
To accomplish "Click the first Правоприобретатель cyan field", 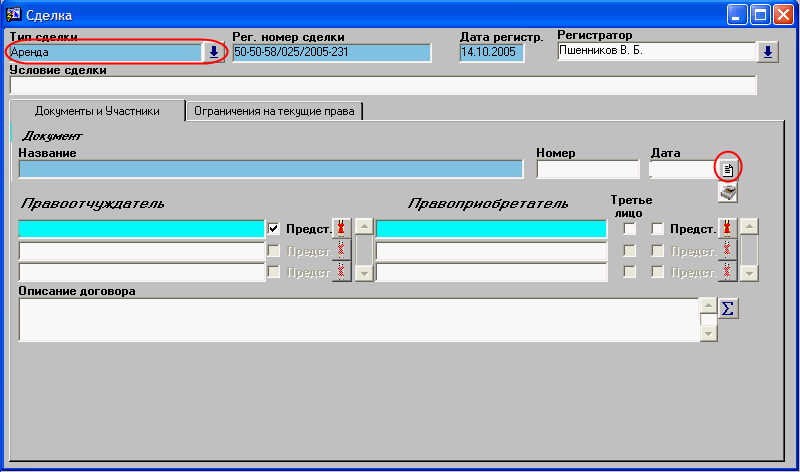I will [x=491, y=229].
